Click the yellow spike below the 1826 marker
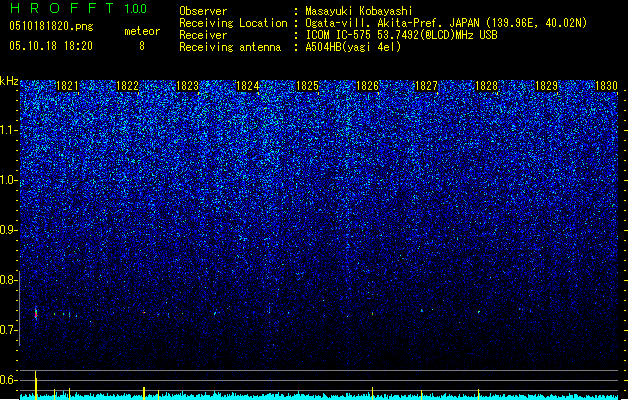629x400 pixels. 373,393
